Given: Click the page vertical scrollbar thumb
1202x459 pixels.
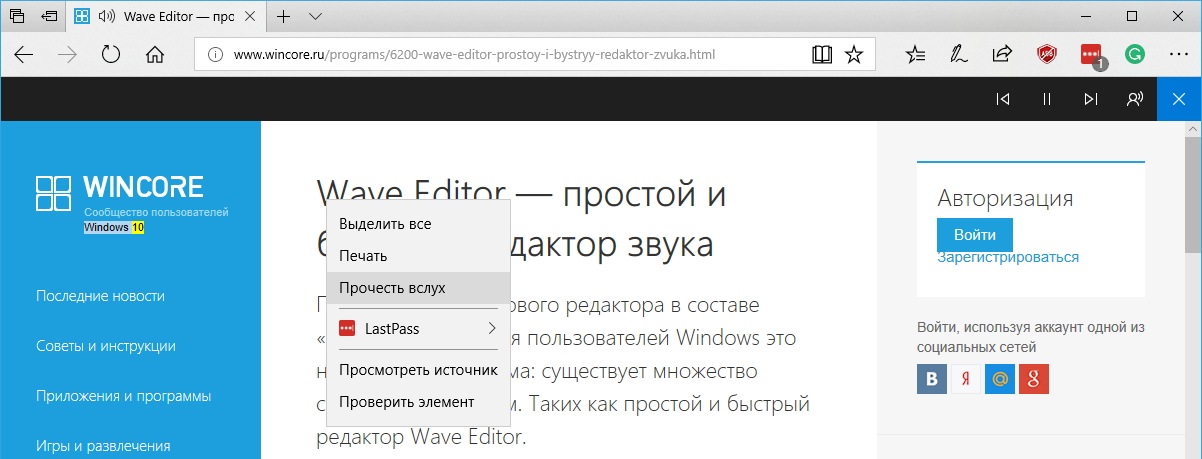Looking at the screenshot, I should (1193, 195).
